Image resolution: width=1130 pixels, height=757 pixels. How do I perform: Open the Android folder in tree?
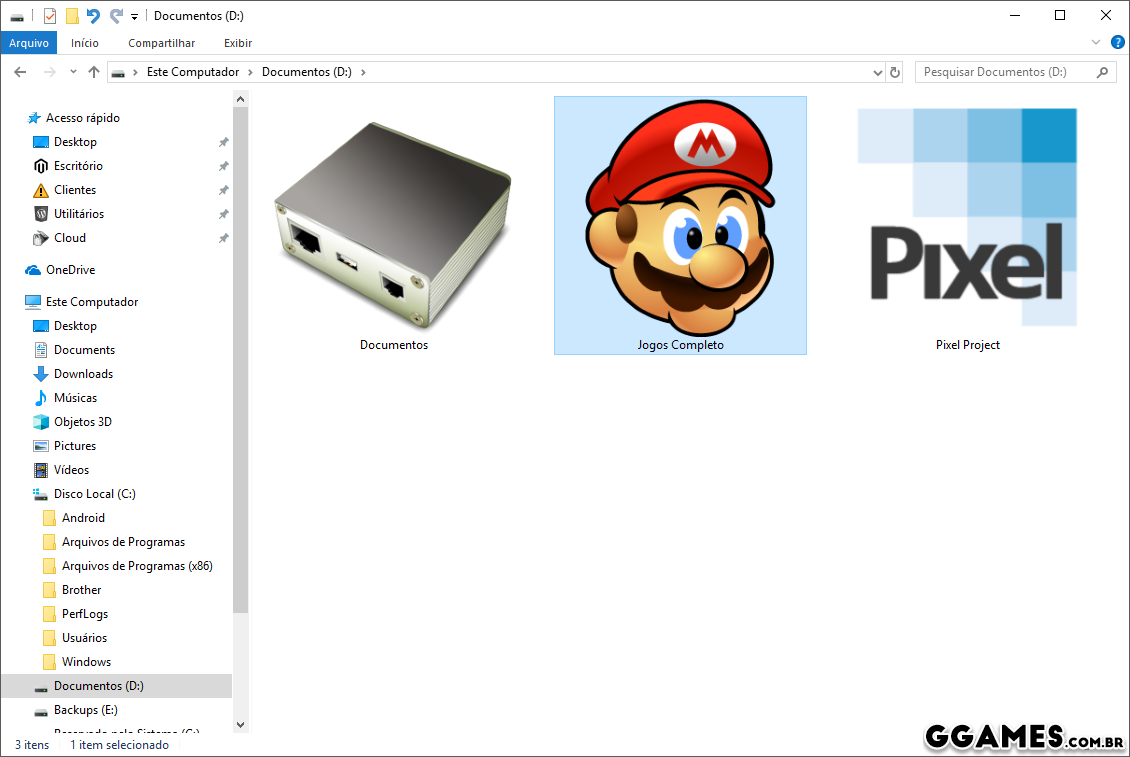[x=83, y=518]
